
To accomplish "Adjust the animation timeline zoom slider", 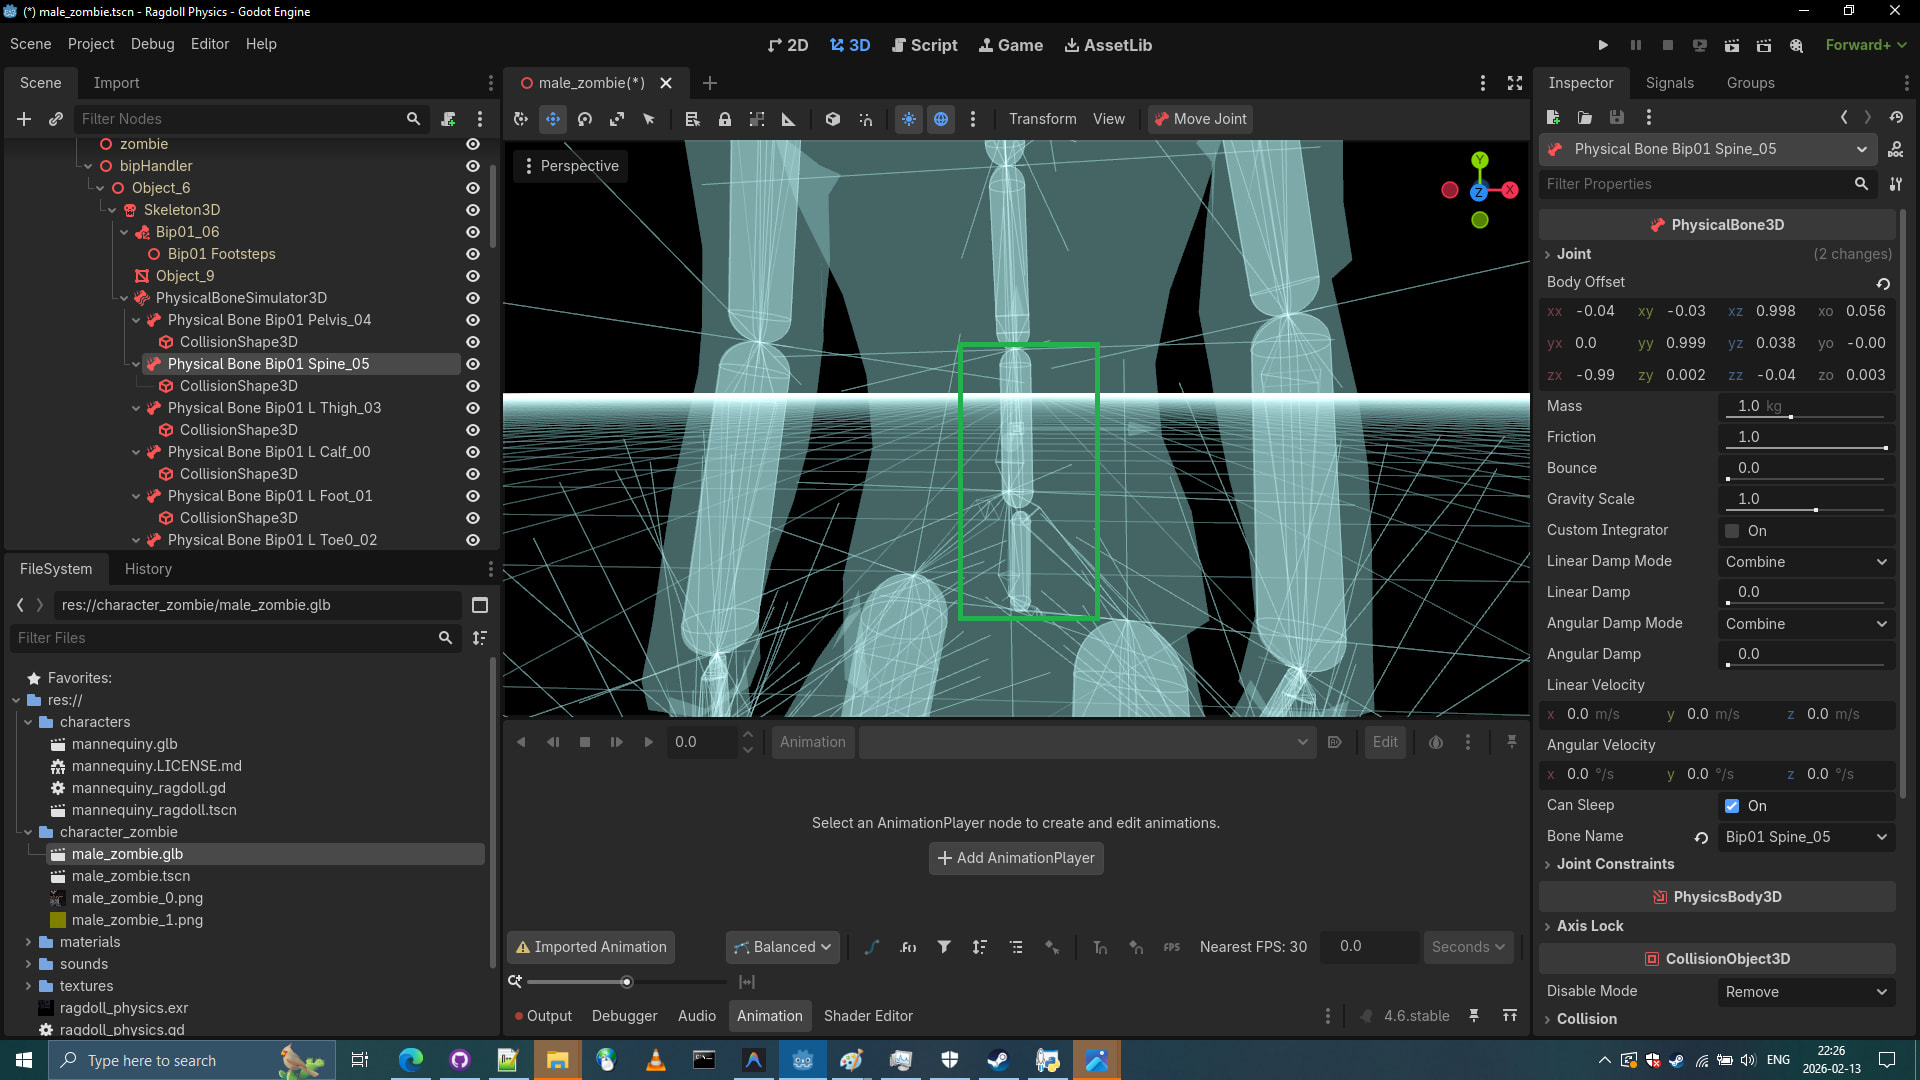I will [x=627, y=982].
